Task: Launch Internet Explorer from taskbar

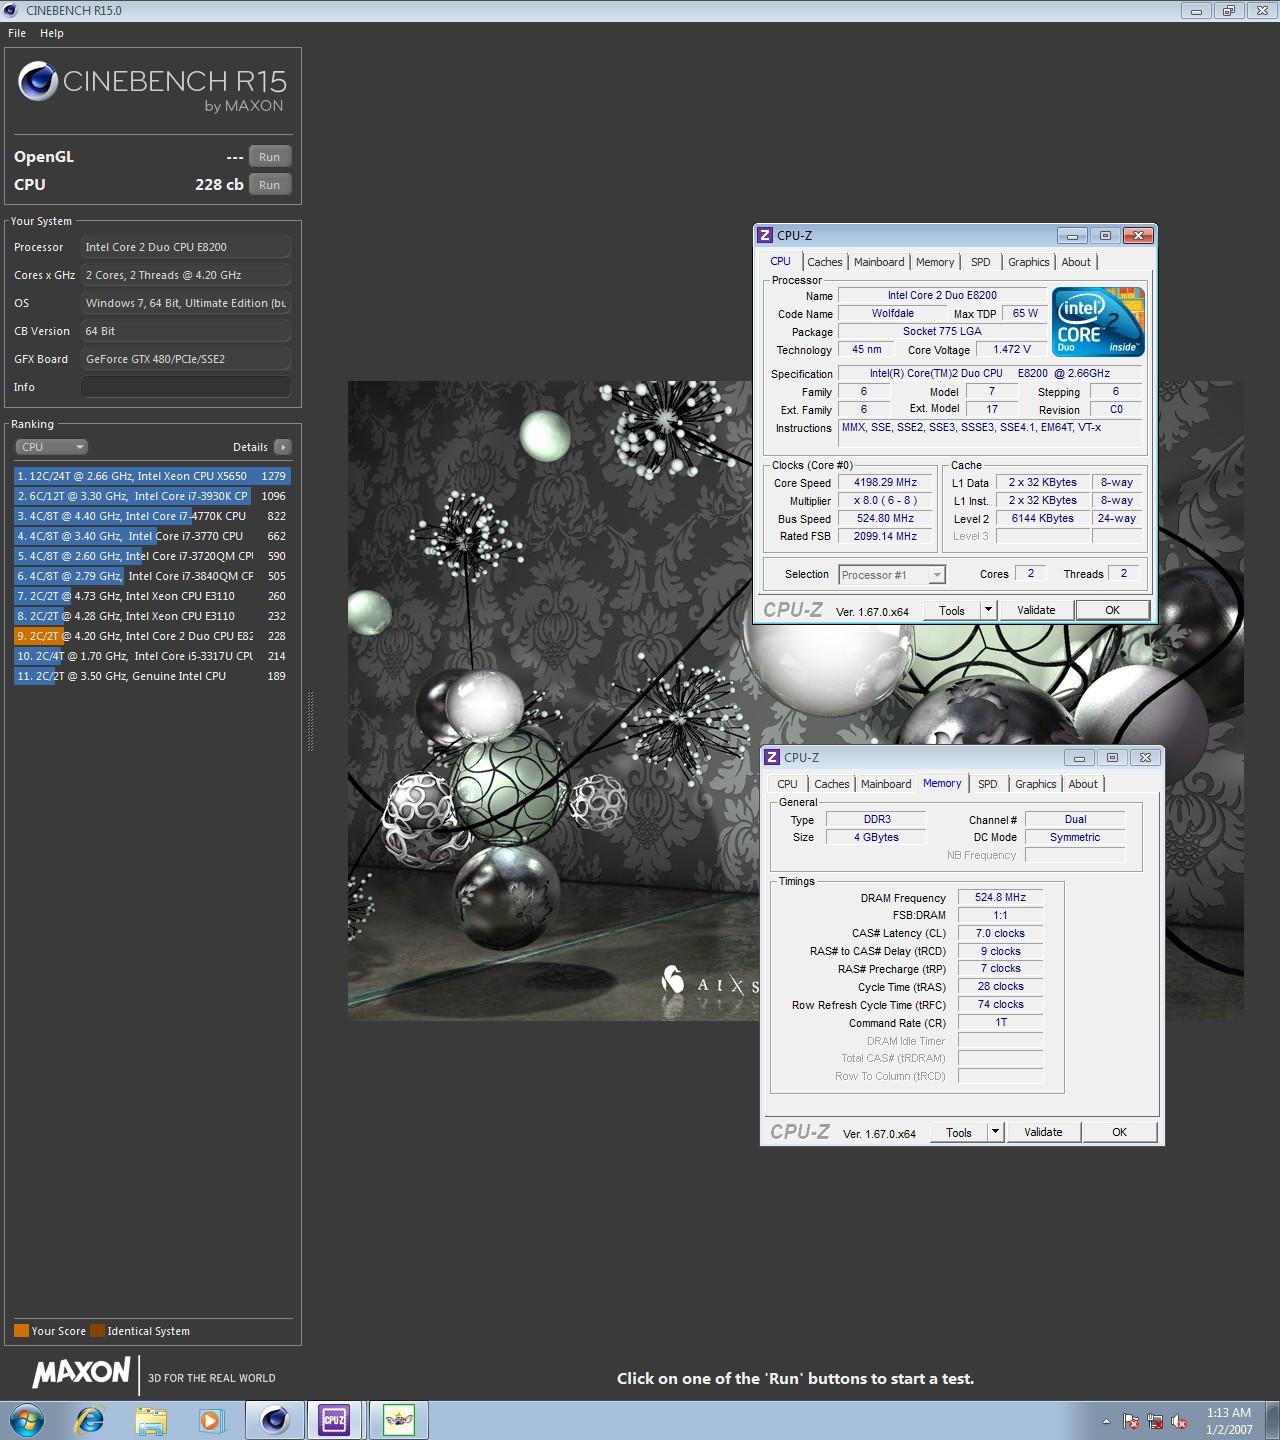Action: coord(90,1420)
